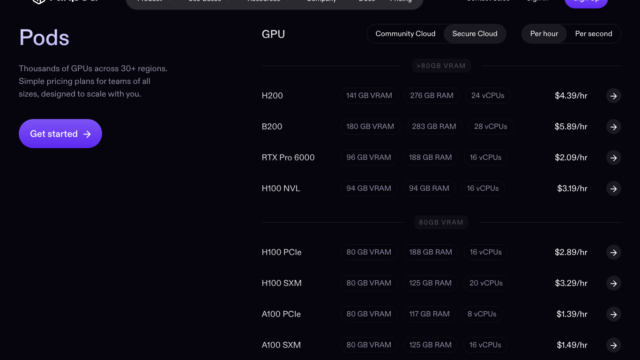Viewport: 640px width, 360px height.
Task: Select the A100 PCIe name
Action: pyautogui.click(x=281, y=314)
